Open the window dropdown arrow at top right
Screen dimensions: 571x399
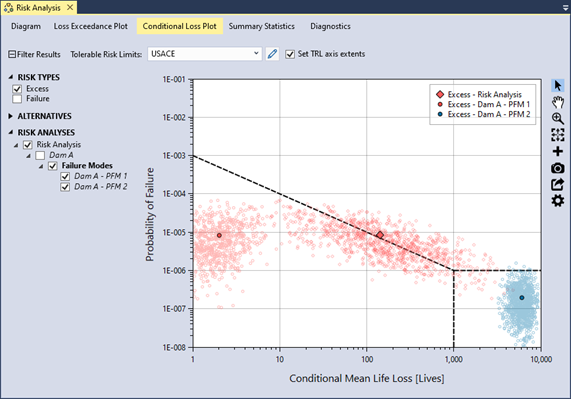(x=565, y=8)
